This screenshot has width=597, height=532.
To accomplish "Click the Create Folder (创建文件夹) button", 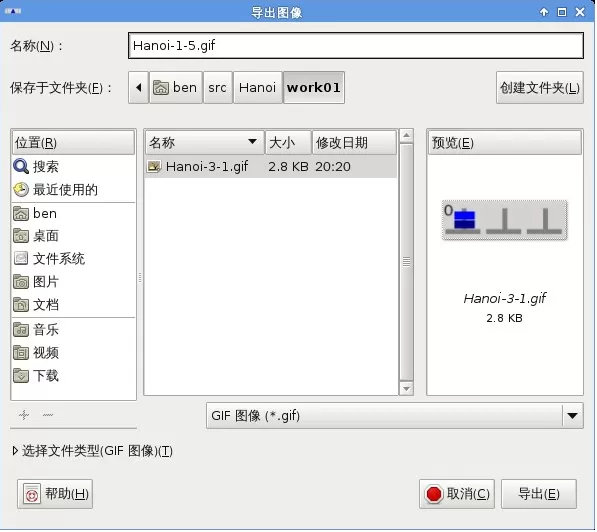I will [540, 88].
